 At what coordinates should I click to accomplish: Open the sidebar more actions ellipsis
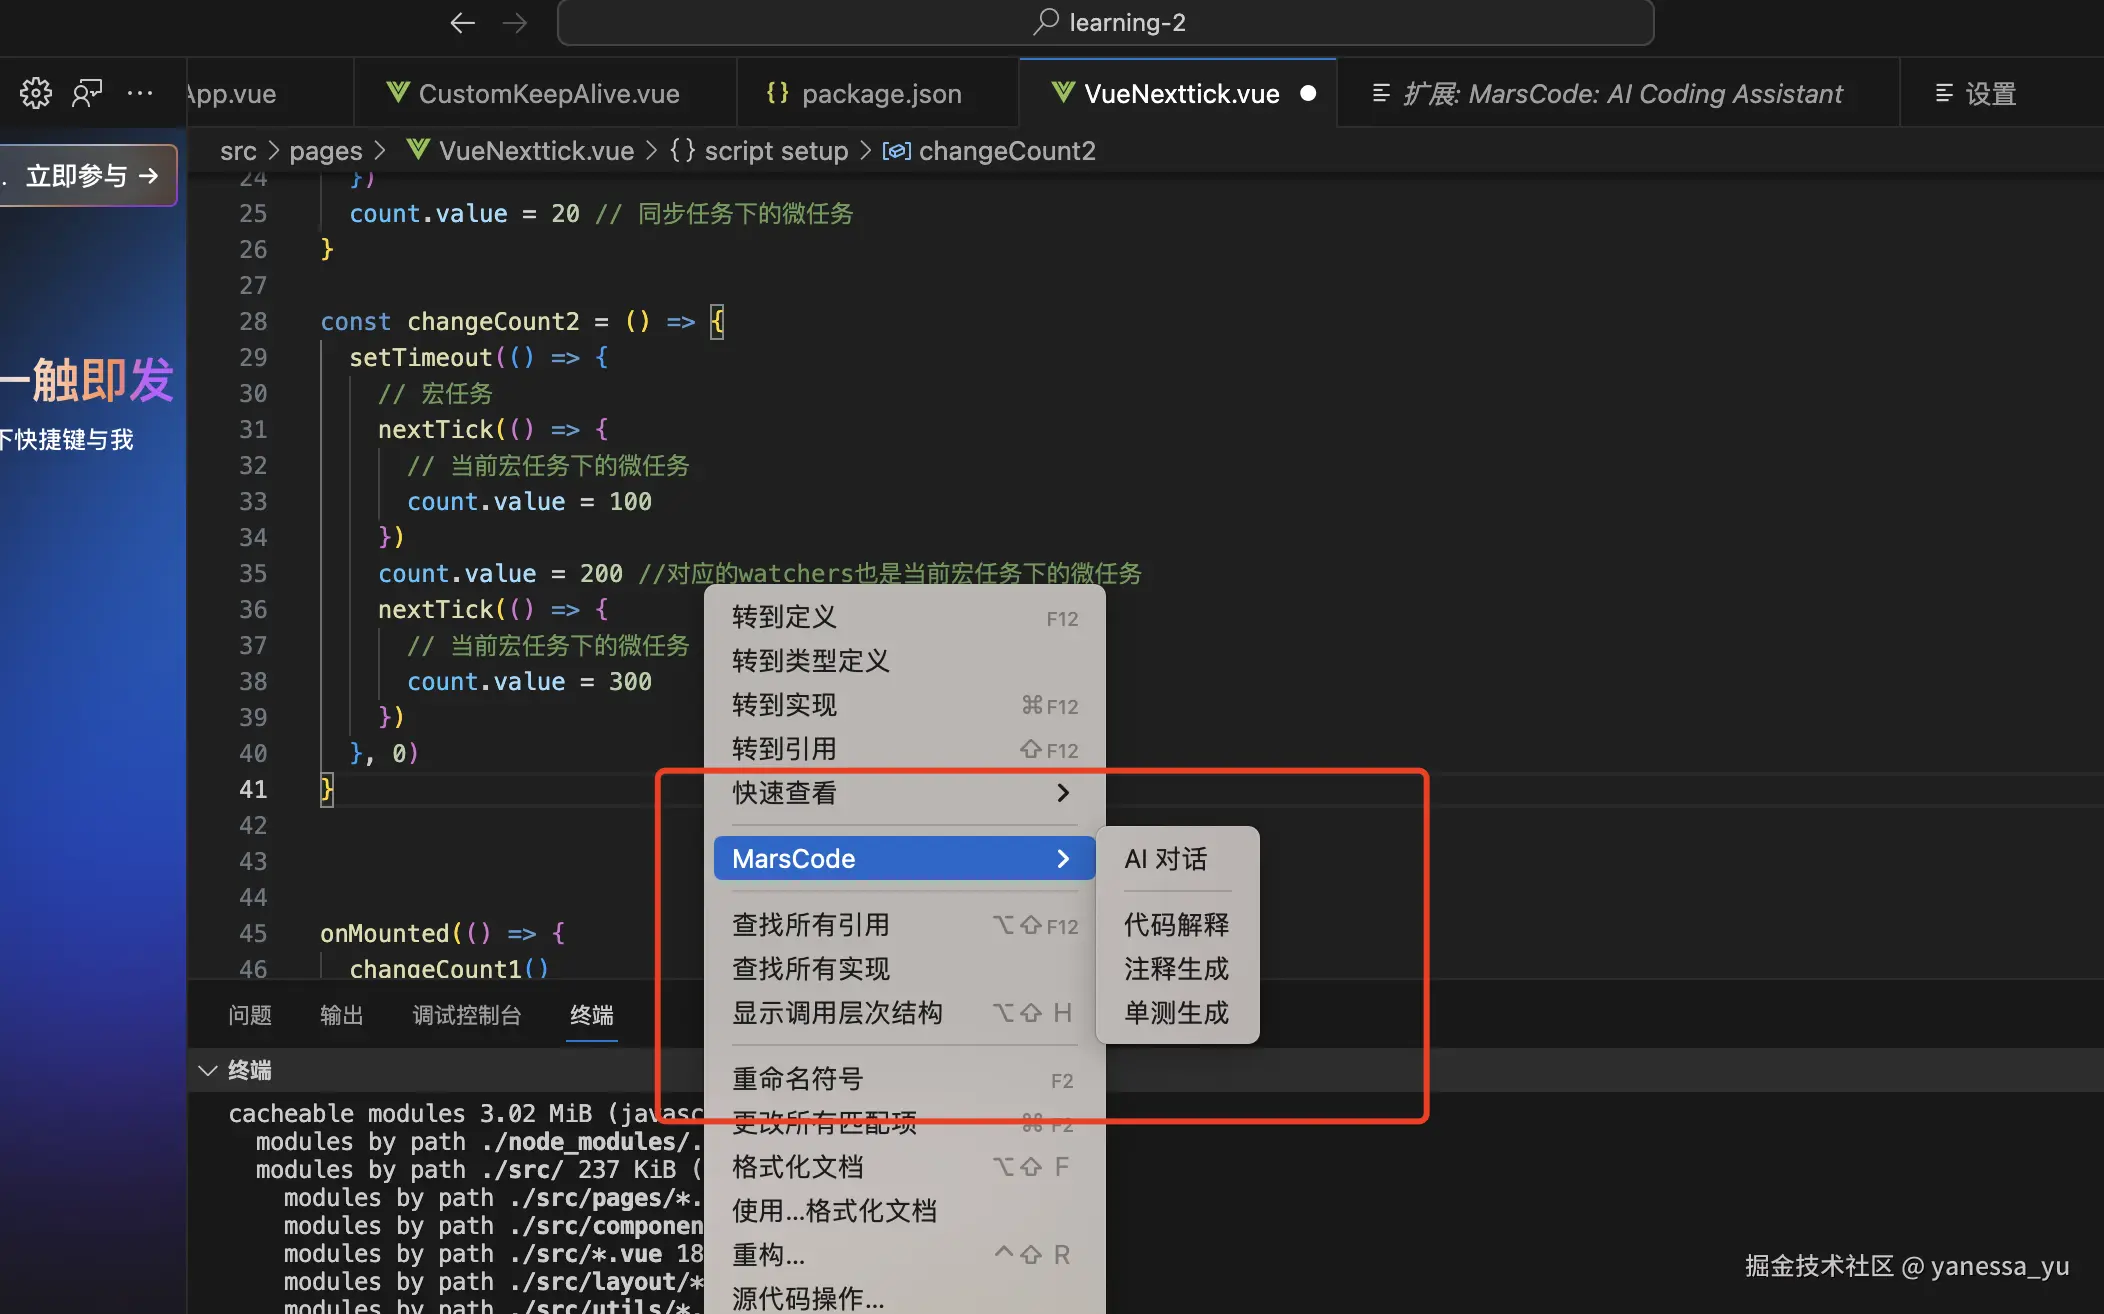click(x=140, y=93)
